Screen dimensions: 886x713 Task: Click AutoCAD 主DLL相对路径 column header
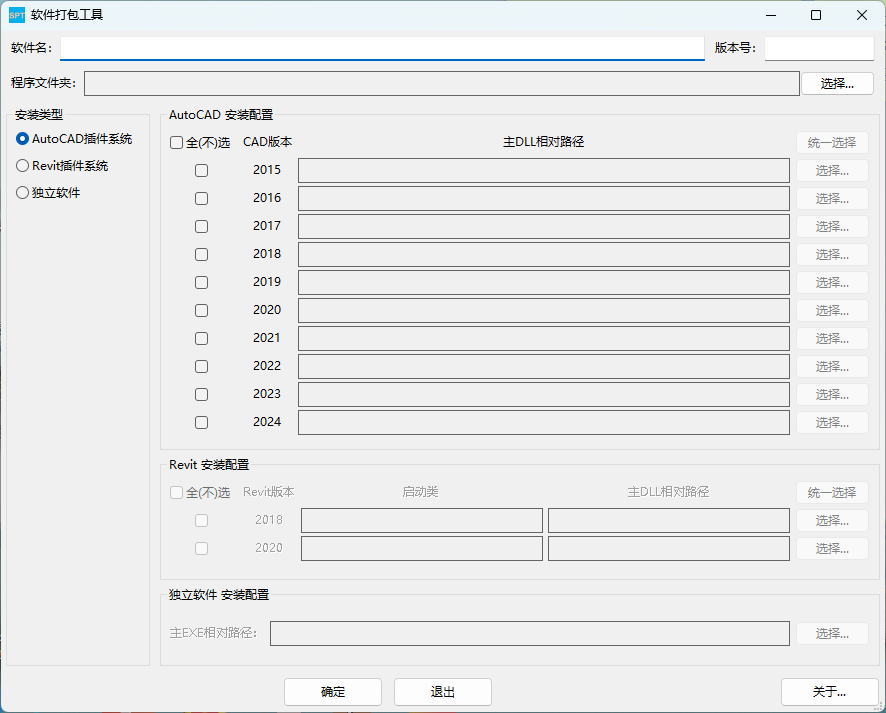pyautogui.click(x=544, y=142)
